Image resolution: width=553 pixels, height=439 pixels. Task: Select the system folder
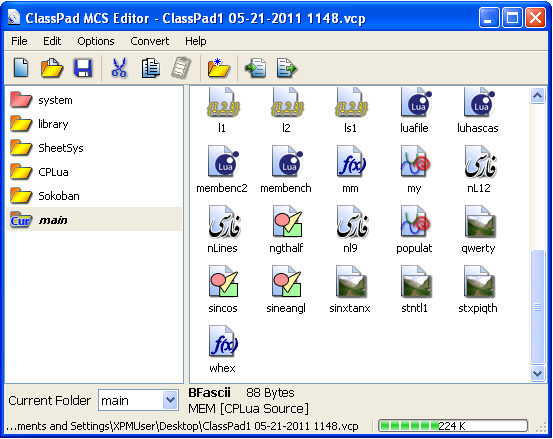point(94,100)
